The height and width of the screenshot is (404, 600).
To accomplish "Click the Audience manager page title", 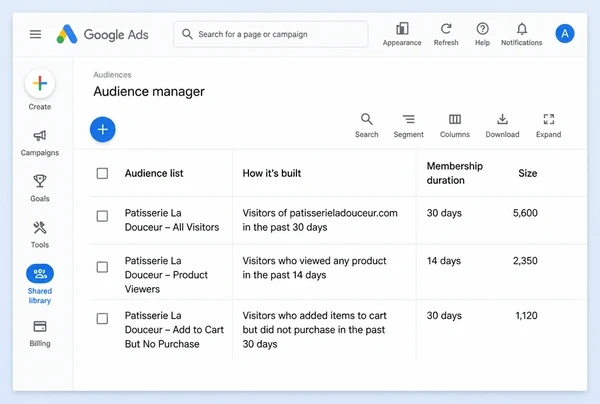I will (x=149, y=91).
